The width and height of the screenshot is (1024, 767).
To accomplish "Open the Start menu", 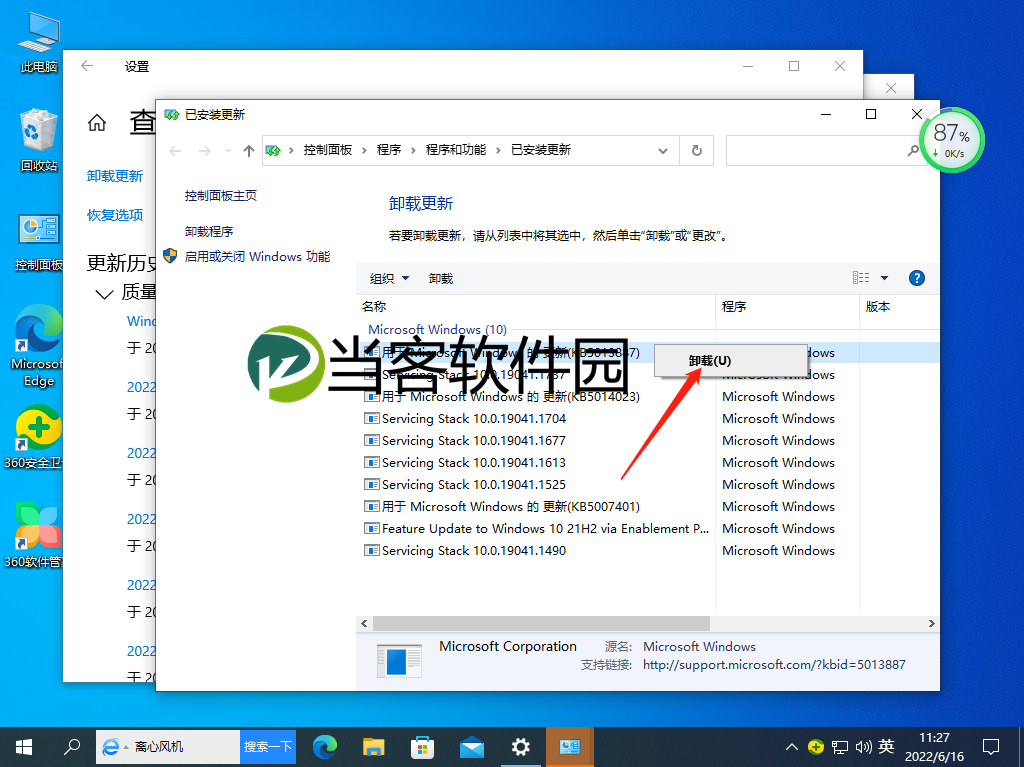I will point(23,747).
